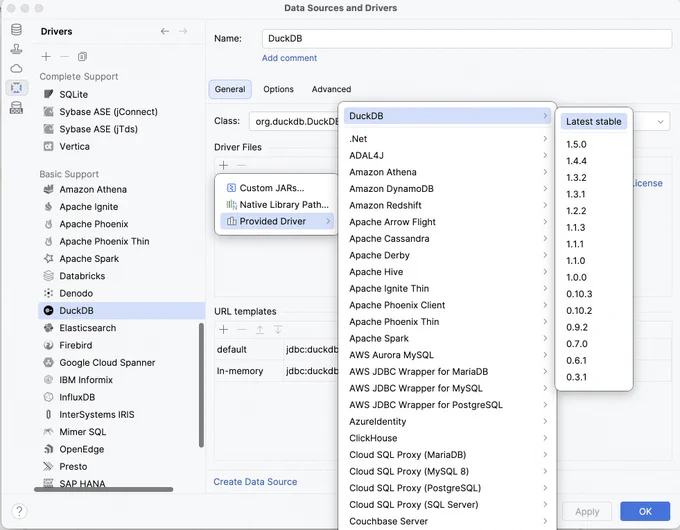Expand DuckDB entry in provided drivers
680x530 pixels.
point(447,116)
